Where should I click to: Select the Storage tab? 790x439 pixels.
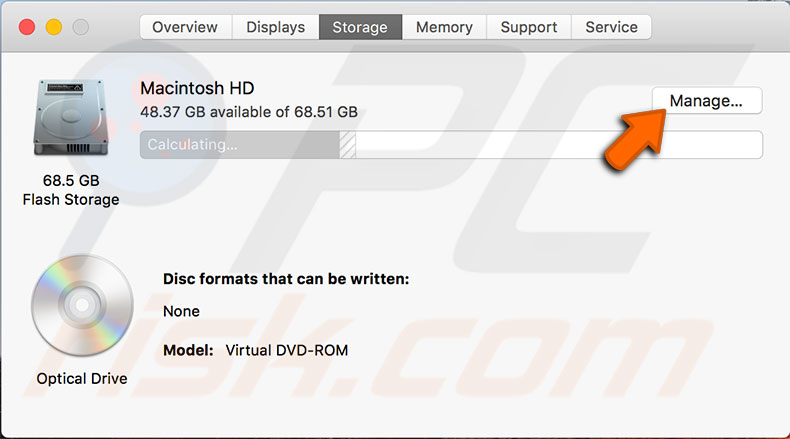[x=359, y=27]
